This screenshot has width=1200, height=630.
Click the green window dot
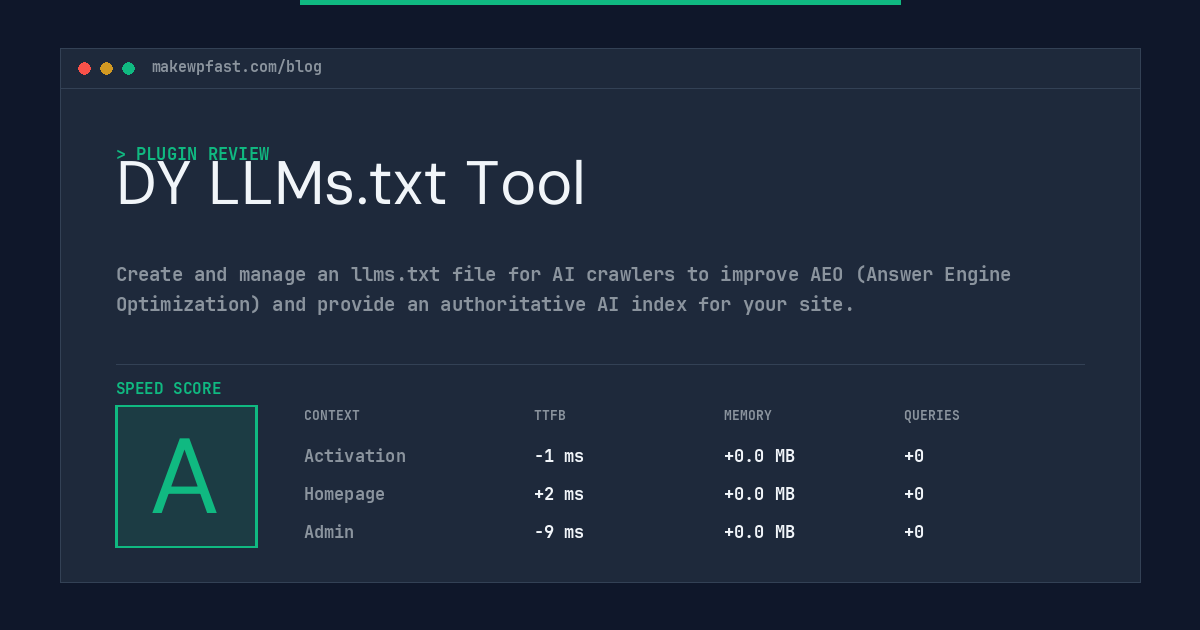[128, 68]
